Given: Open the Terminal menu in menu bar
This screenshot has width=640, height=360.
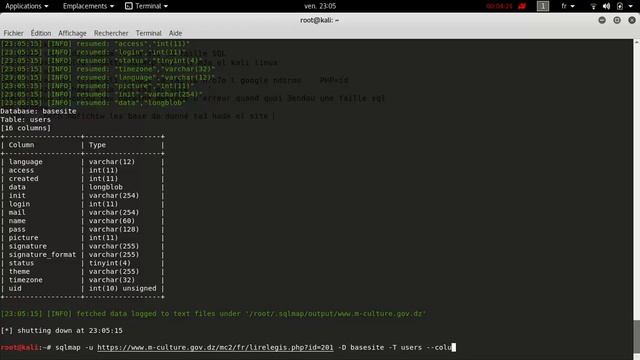Looking at the screenshot, I should [x=149, y=33].
